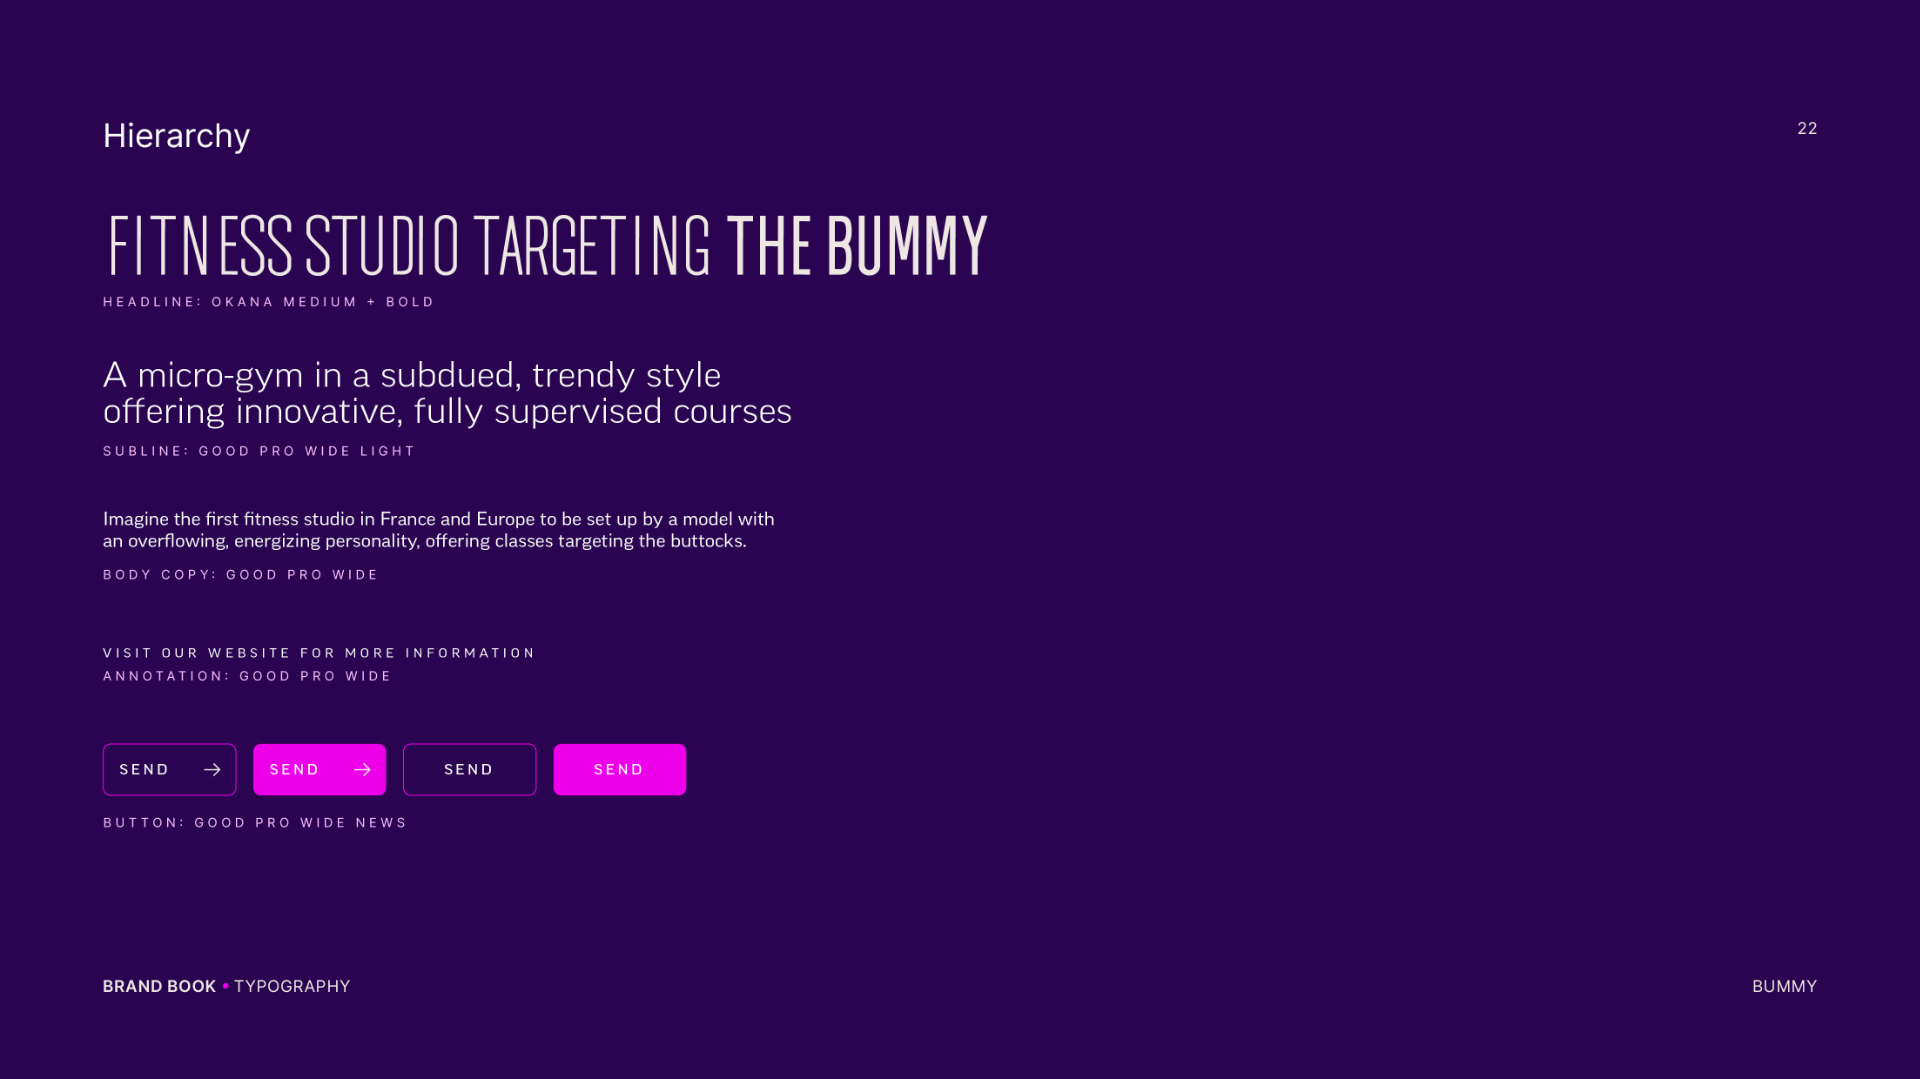1920x1079 pixels.
Task: Click 'VISIT OUR WEBSITE FOR MORE INFORMATION' text
Action: [x=319, y=653]
